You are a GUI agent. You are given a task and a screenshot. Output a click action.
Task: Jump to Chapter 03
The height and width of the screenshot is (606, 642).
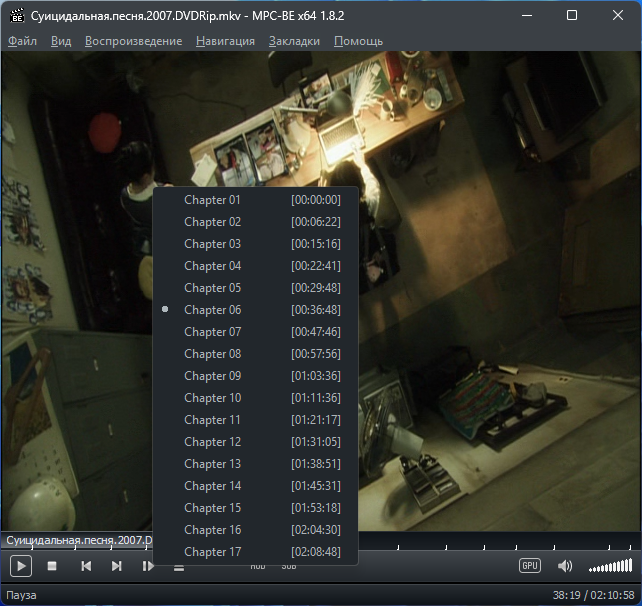coord(255,244)
